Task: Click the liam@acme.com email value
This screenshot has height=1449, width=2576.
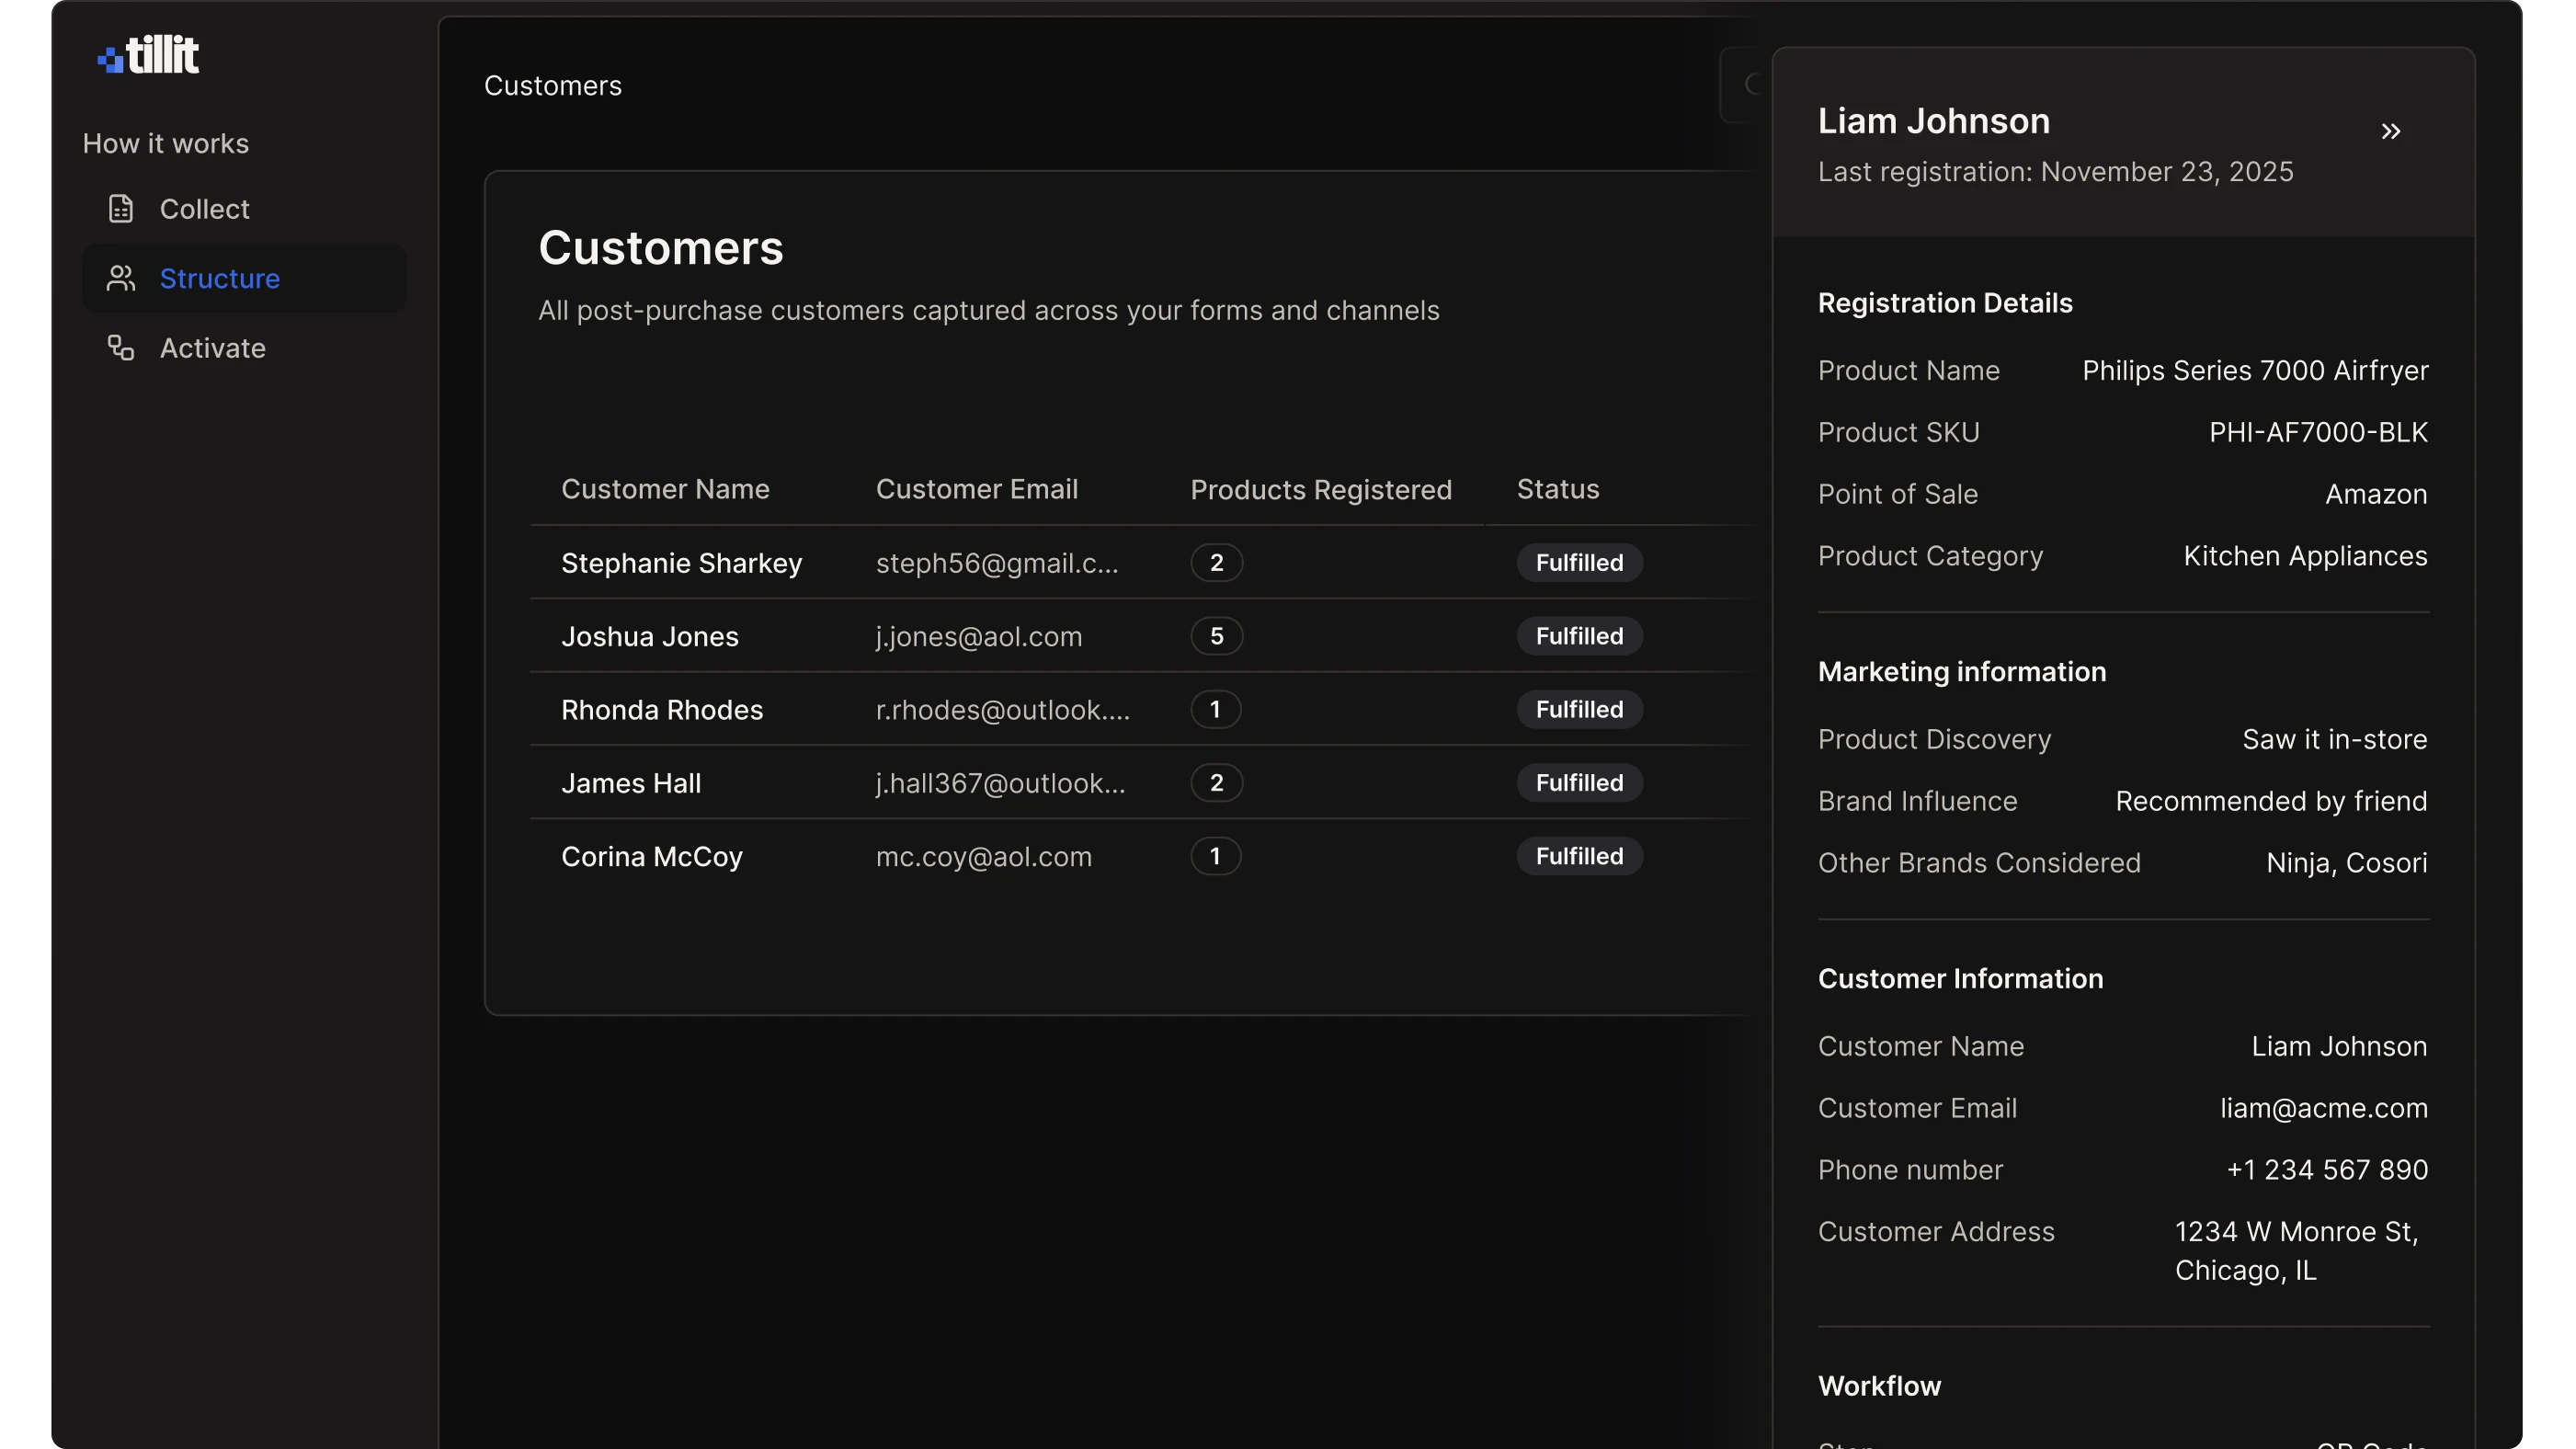Action: pyautogui.click(x=2323, y=1108)
